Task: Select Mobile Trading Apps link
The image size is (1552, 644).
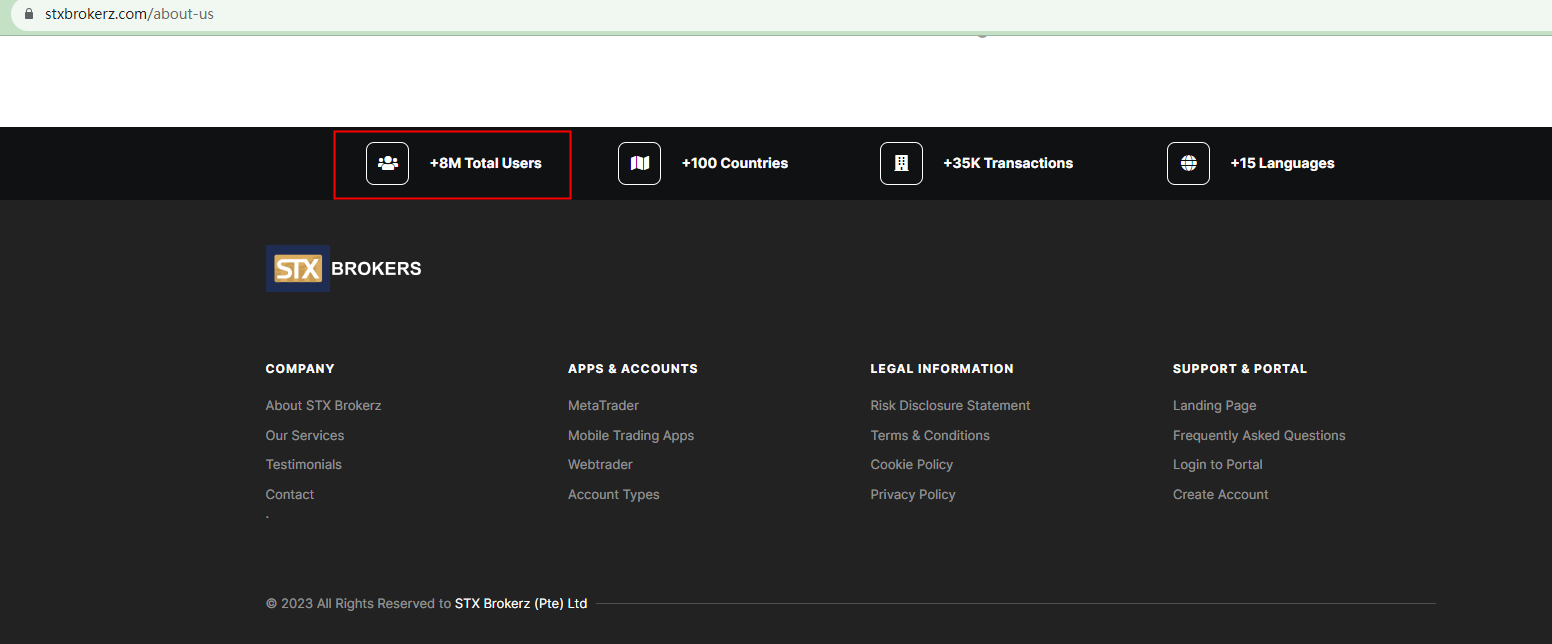Action: [630, 435]
